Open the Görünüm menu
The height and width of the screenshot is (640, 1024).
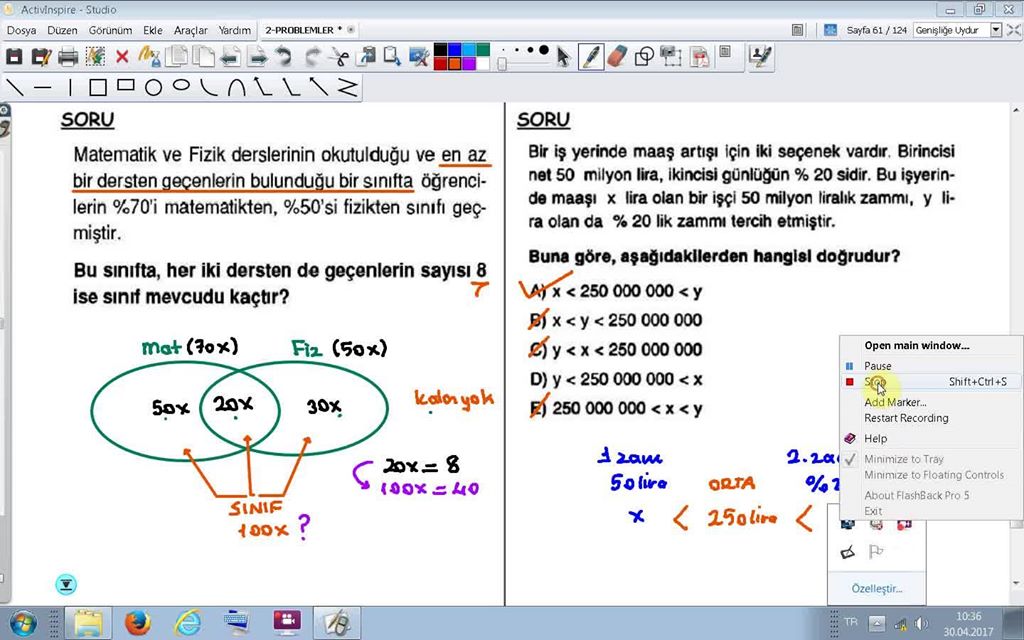pos(110,30)
